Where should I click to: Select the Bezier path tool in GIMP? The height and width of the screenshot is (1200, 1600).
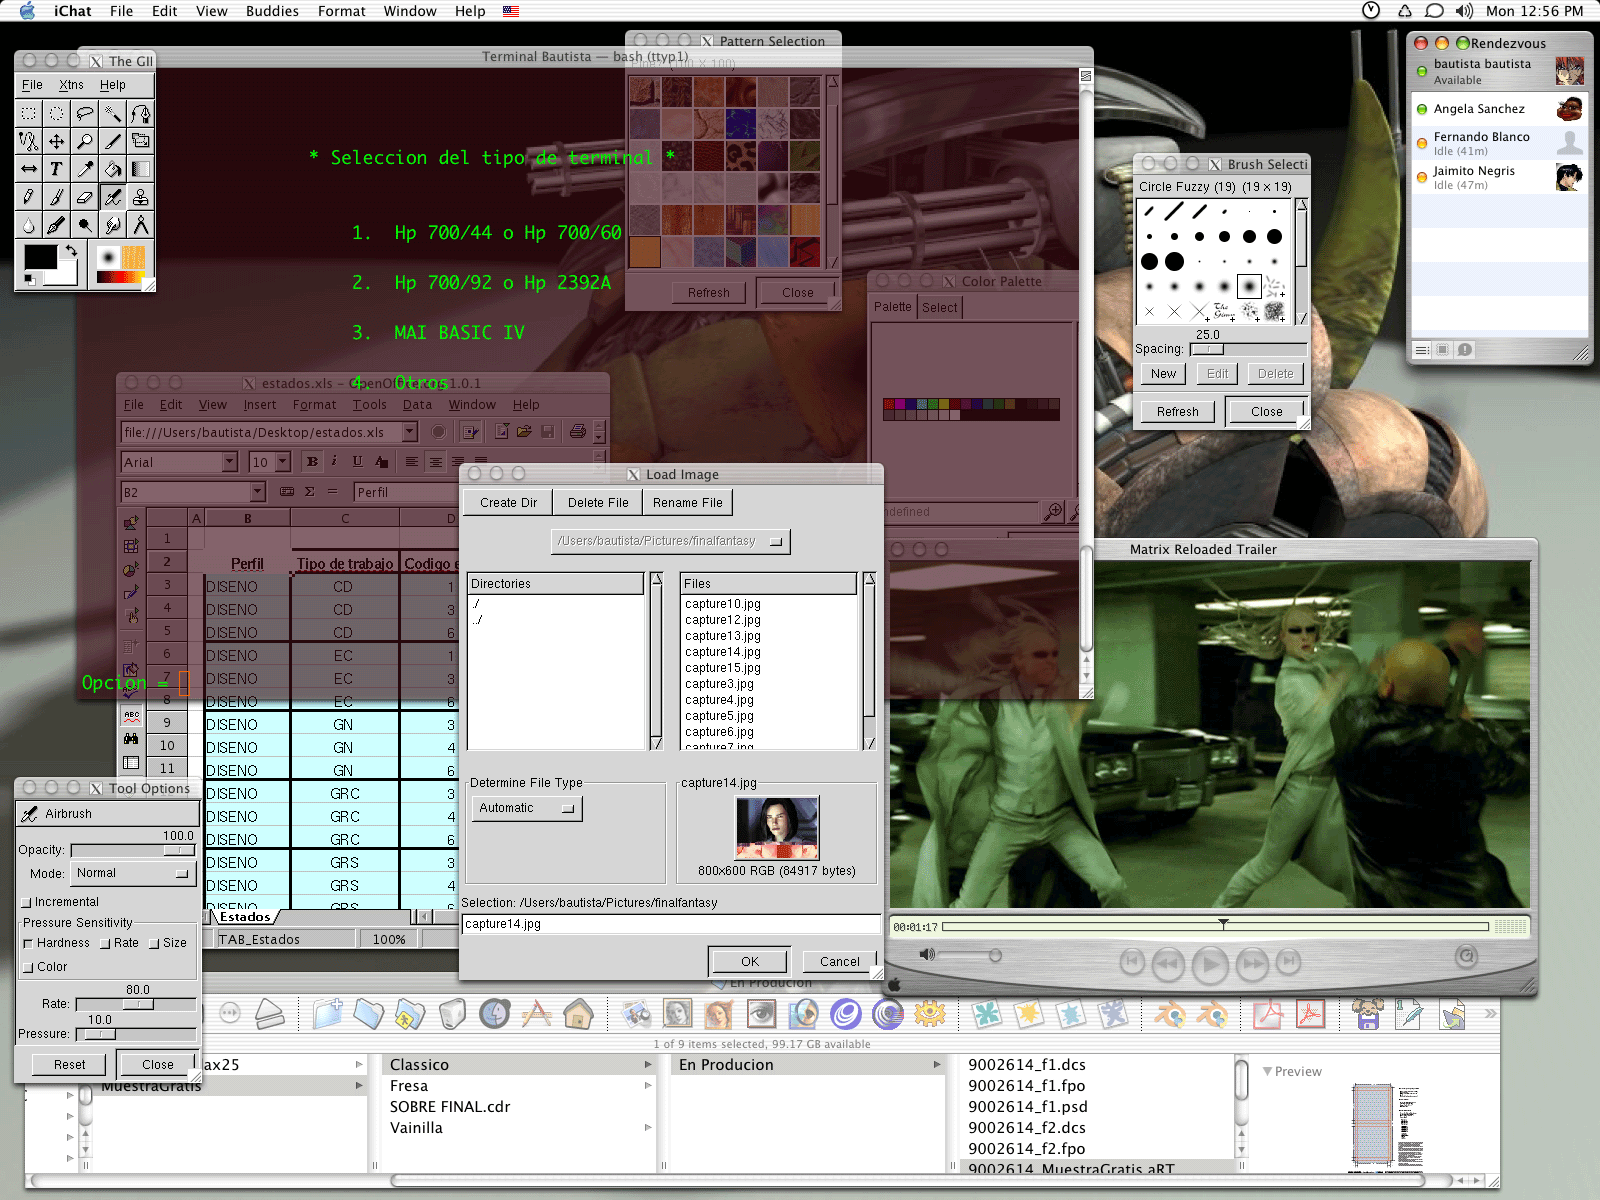[141, 113]
